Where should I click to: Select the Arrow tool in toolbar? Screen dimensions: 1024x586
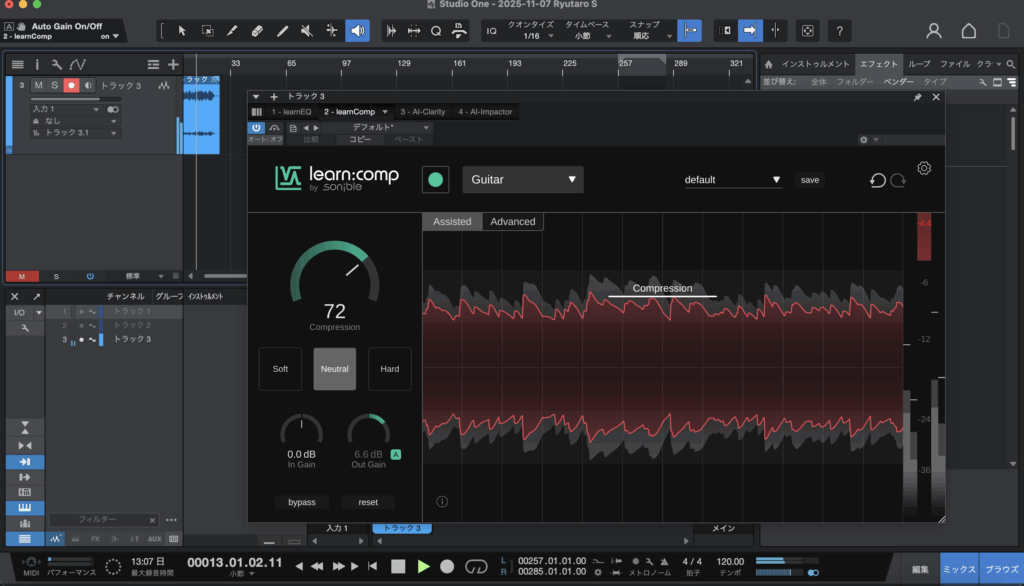(x=182, y=31)
